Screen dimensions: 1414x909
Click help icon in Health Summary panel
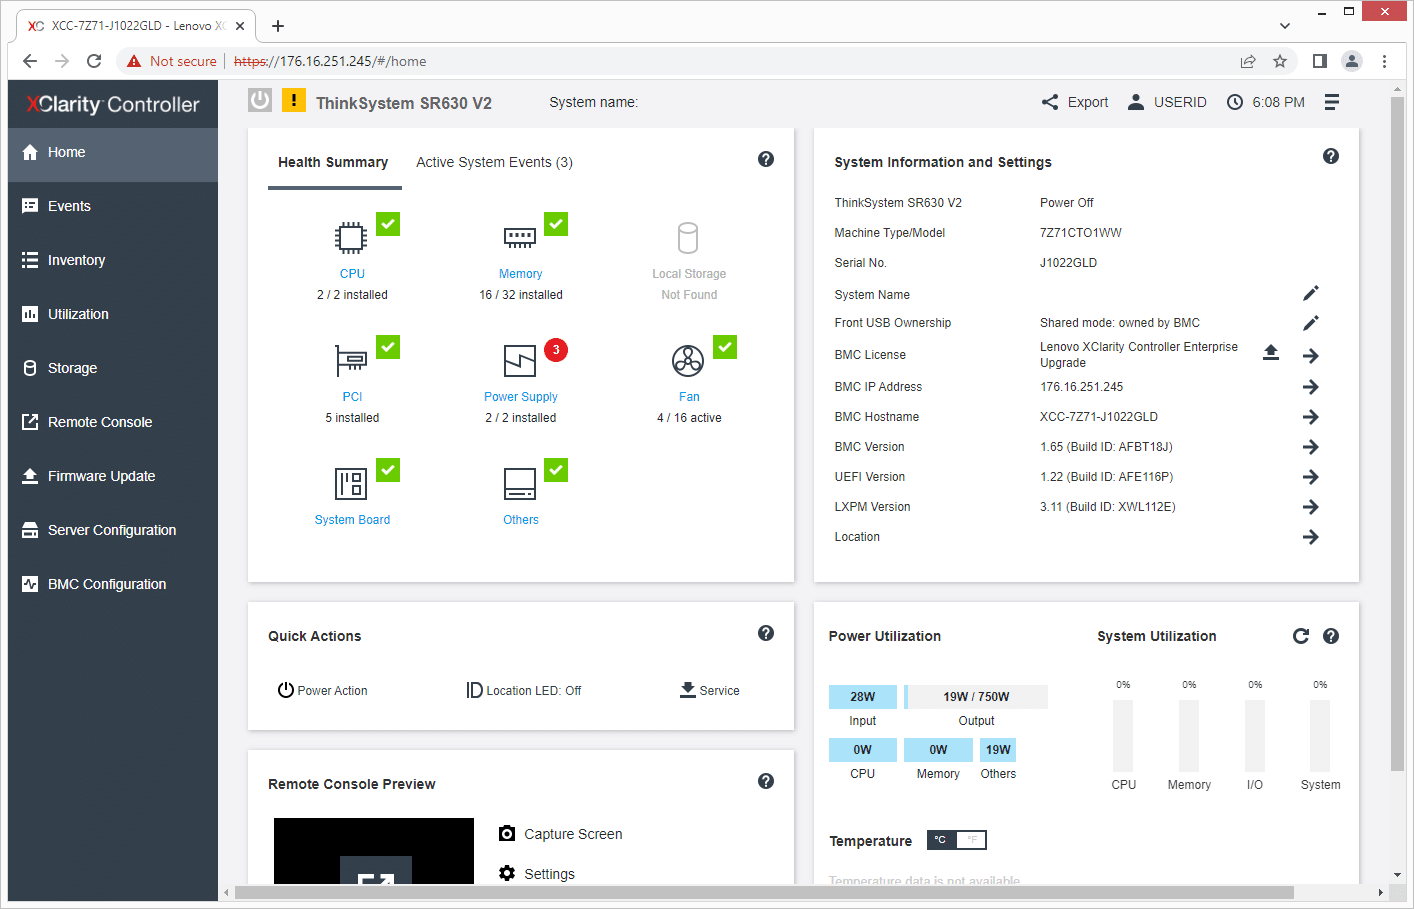point(766,159)
